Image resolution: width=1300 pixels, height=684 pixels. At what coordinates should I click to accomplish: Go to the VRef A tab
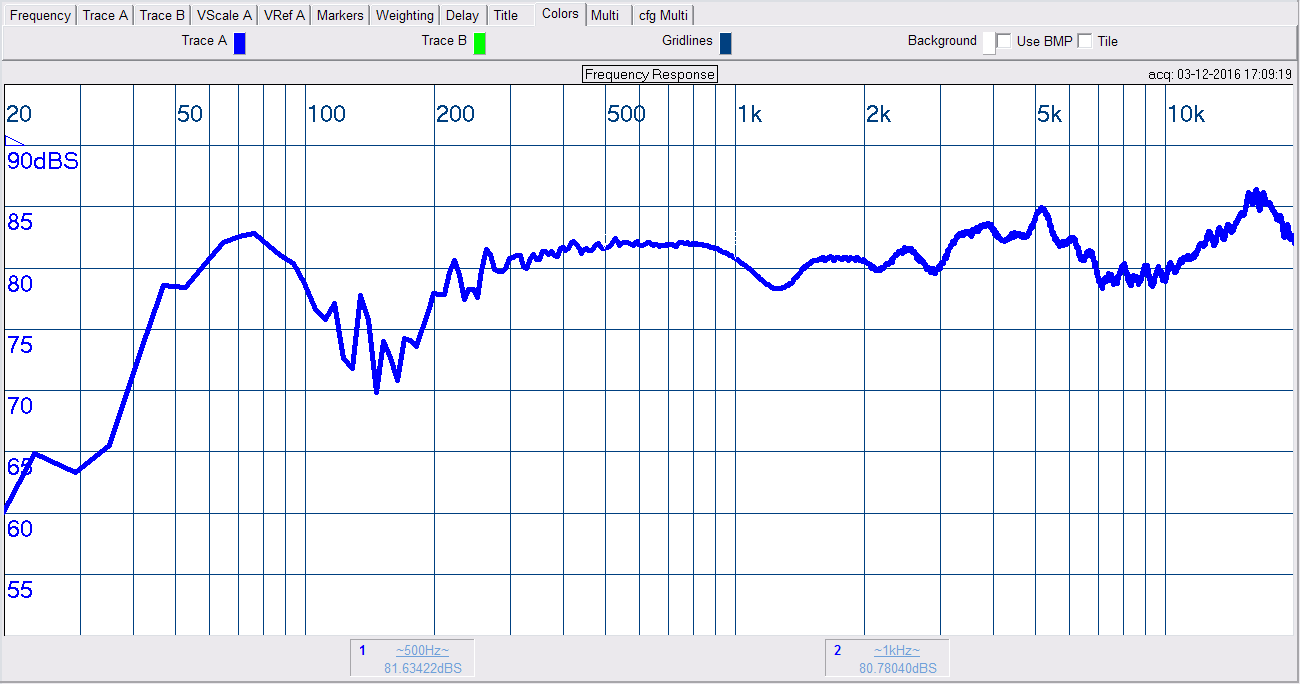point(284,15)
